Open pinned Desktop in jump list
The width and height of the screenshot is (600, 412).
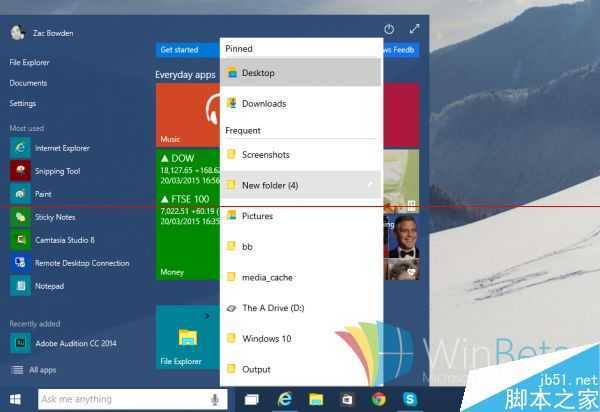pyautogui.click(x=302, y=73)
